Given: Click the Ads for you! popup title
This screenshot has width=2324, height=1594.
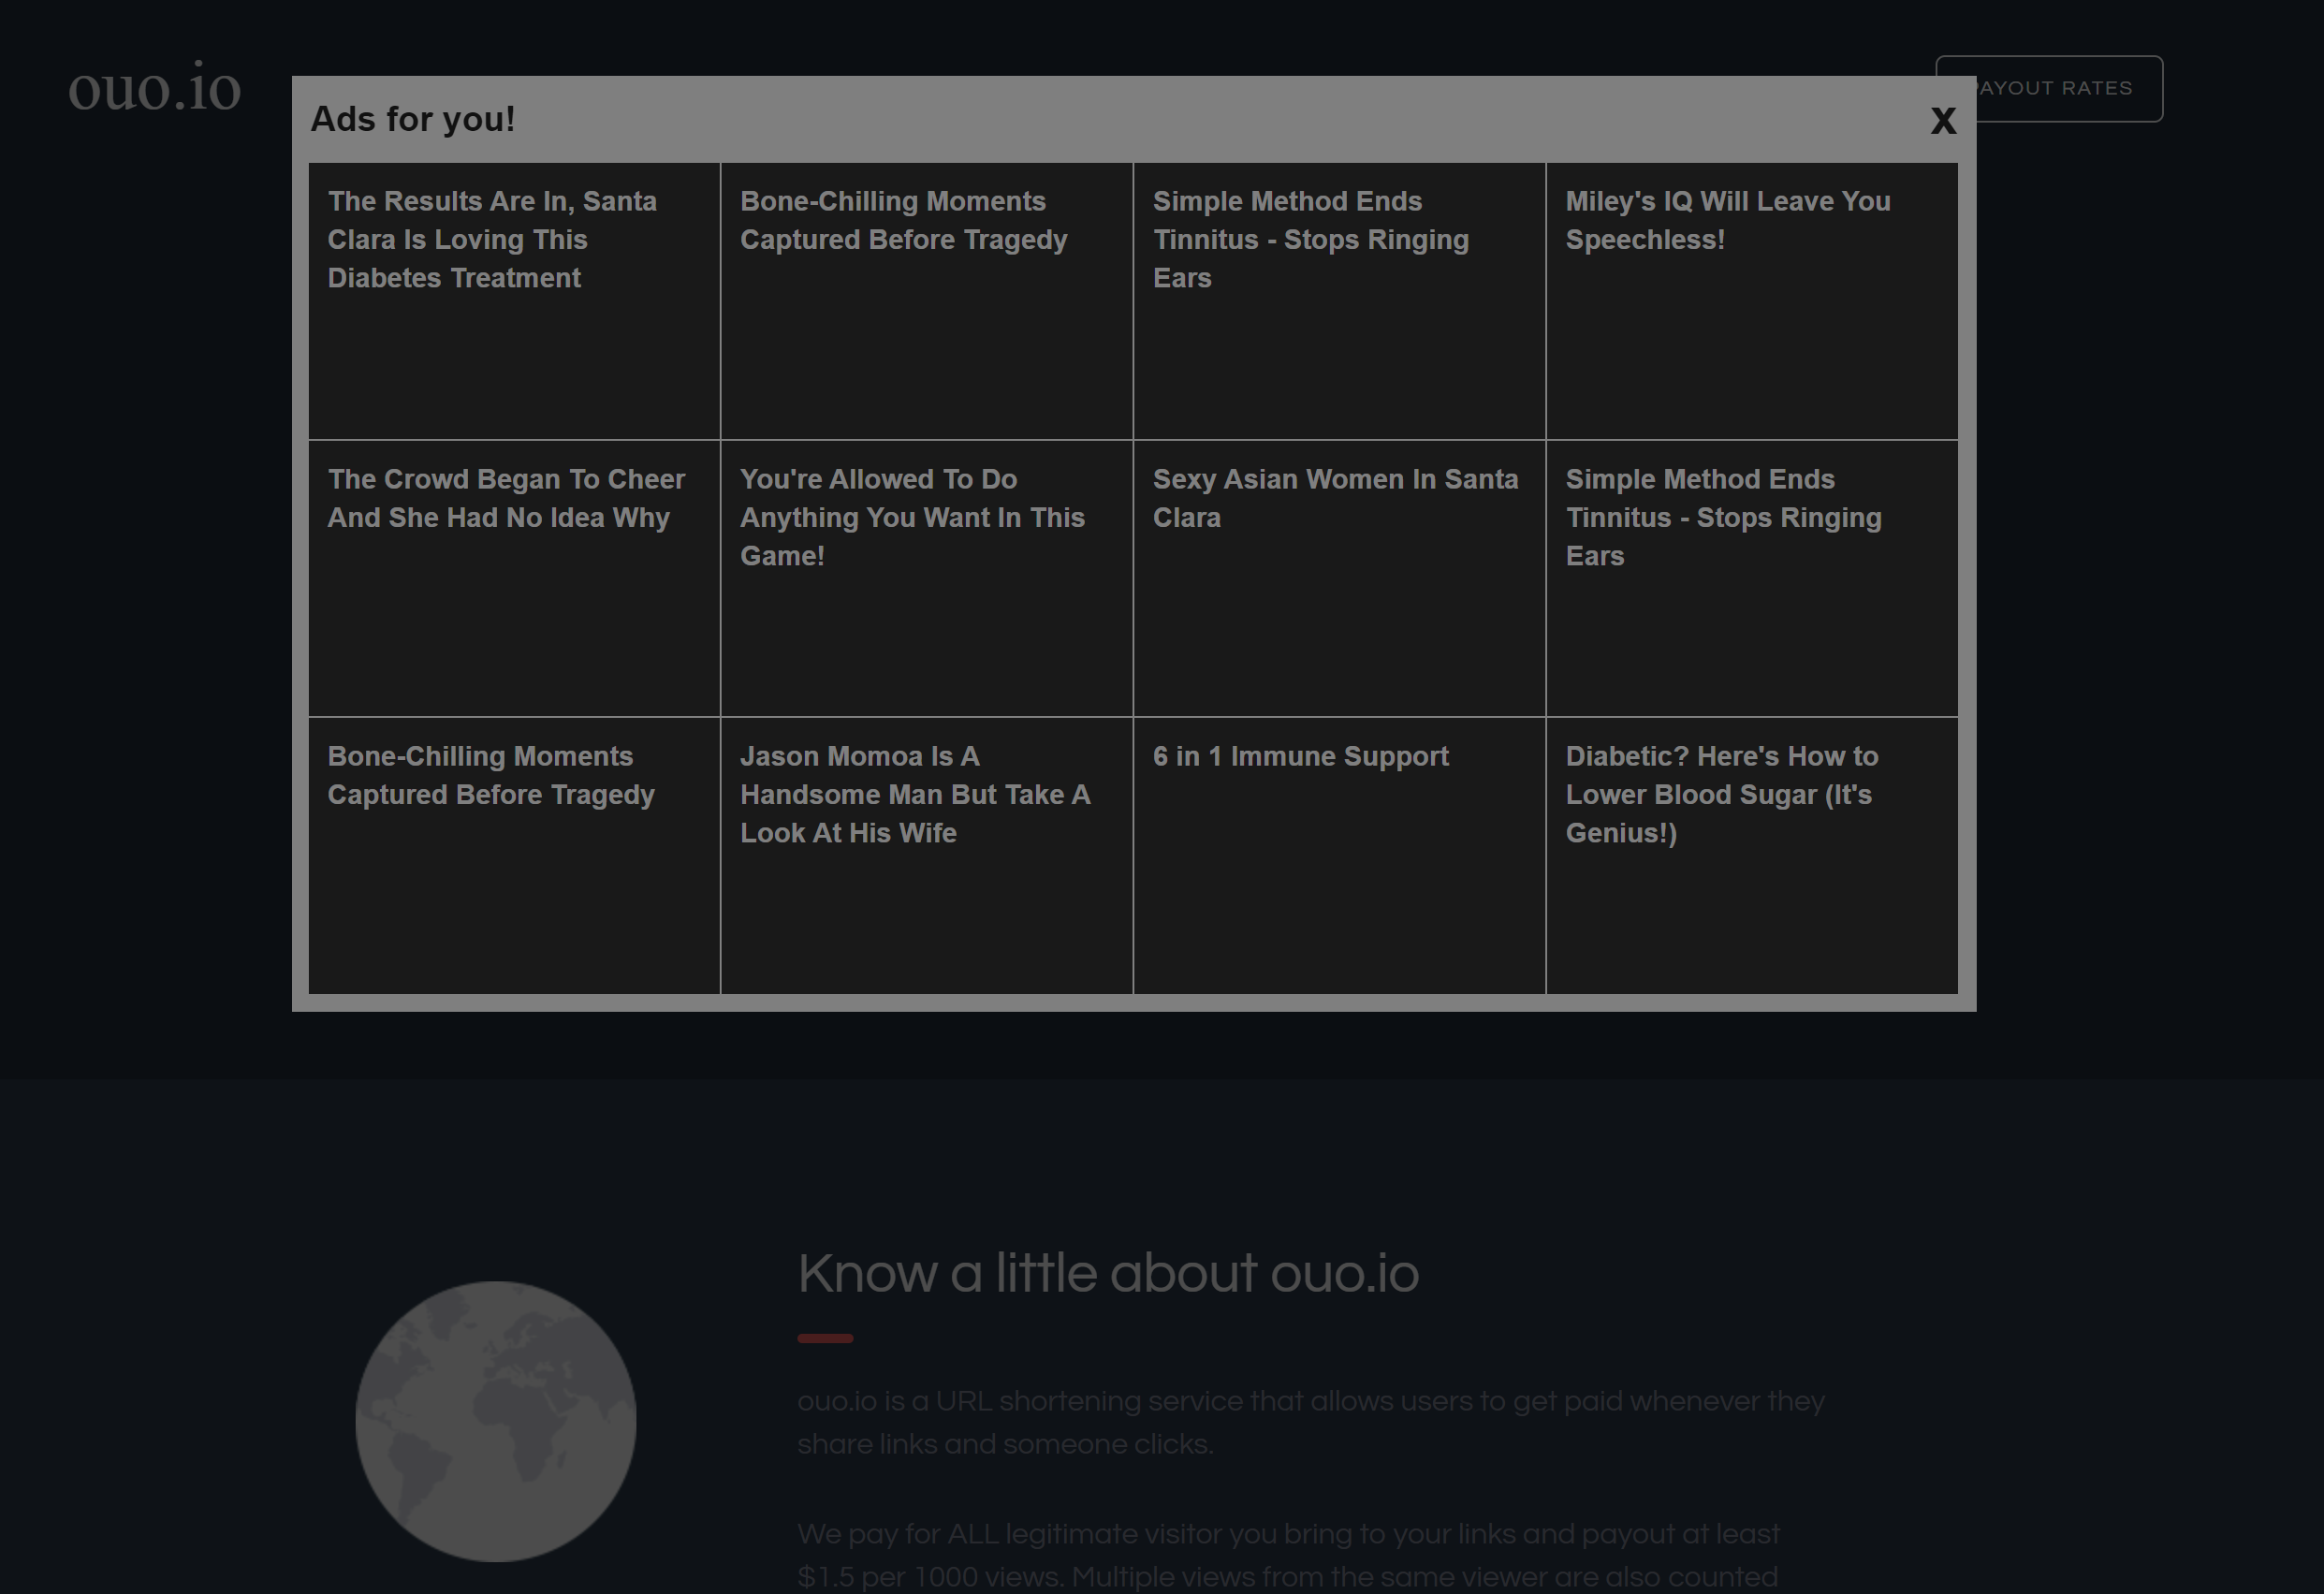Looking at the screenshot, I should coord(413,119).
